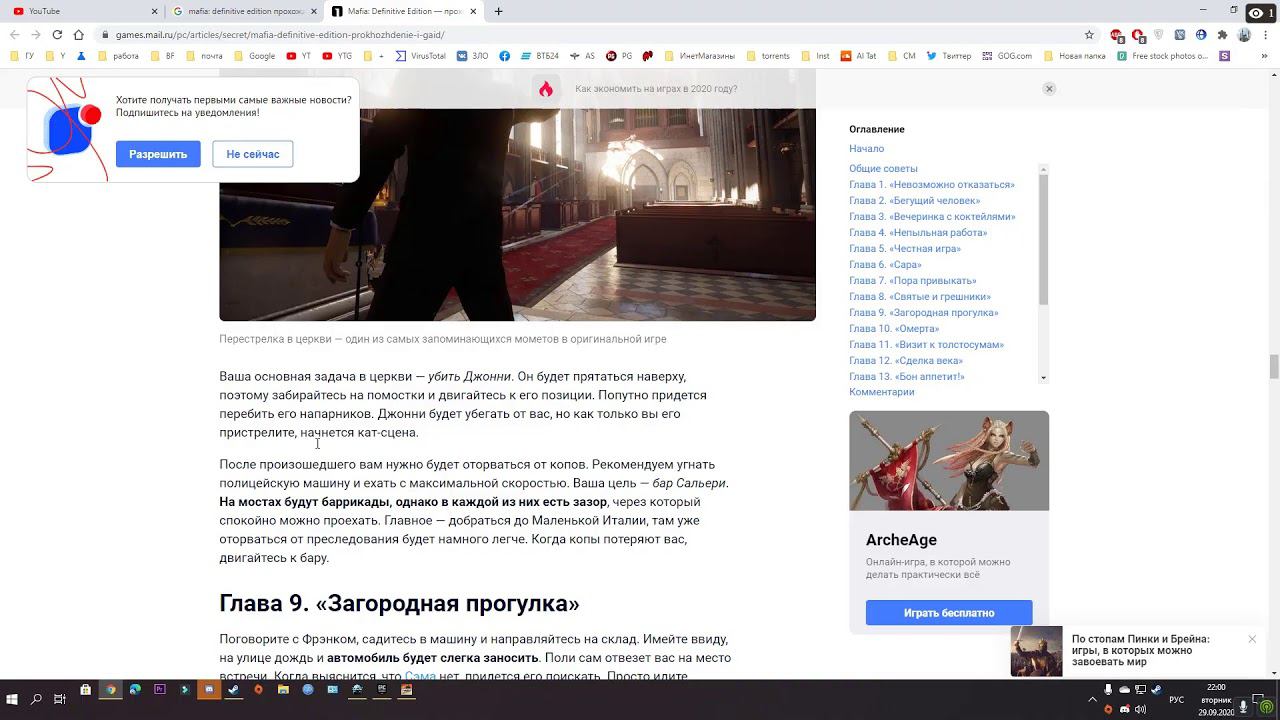Reload the page with the refresh icon
Image resolution: width=1280 pixels, height=720 pixels.
coord(57,34)
